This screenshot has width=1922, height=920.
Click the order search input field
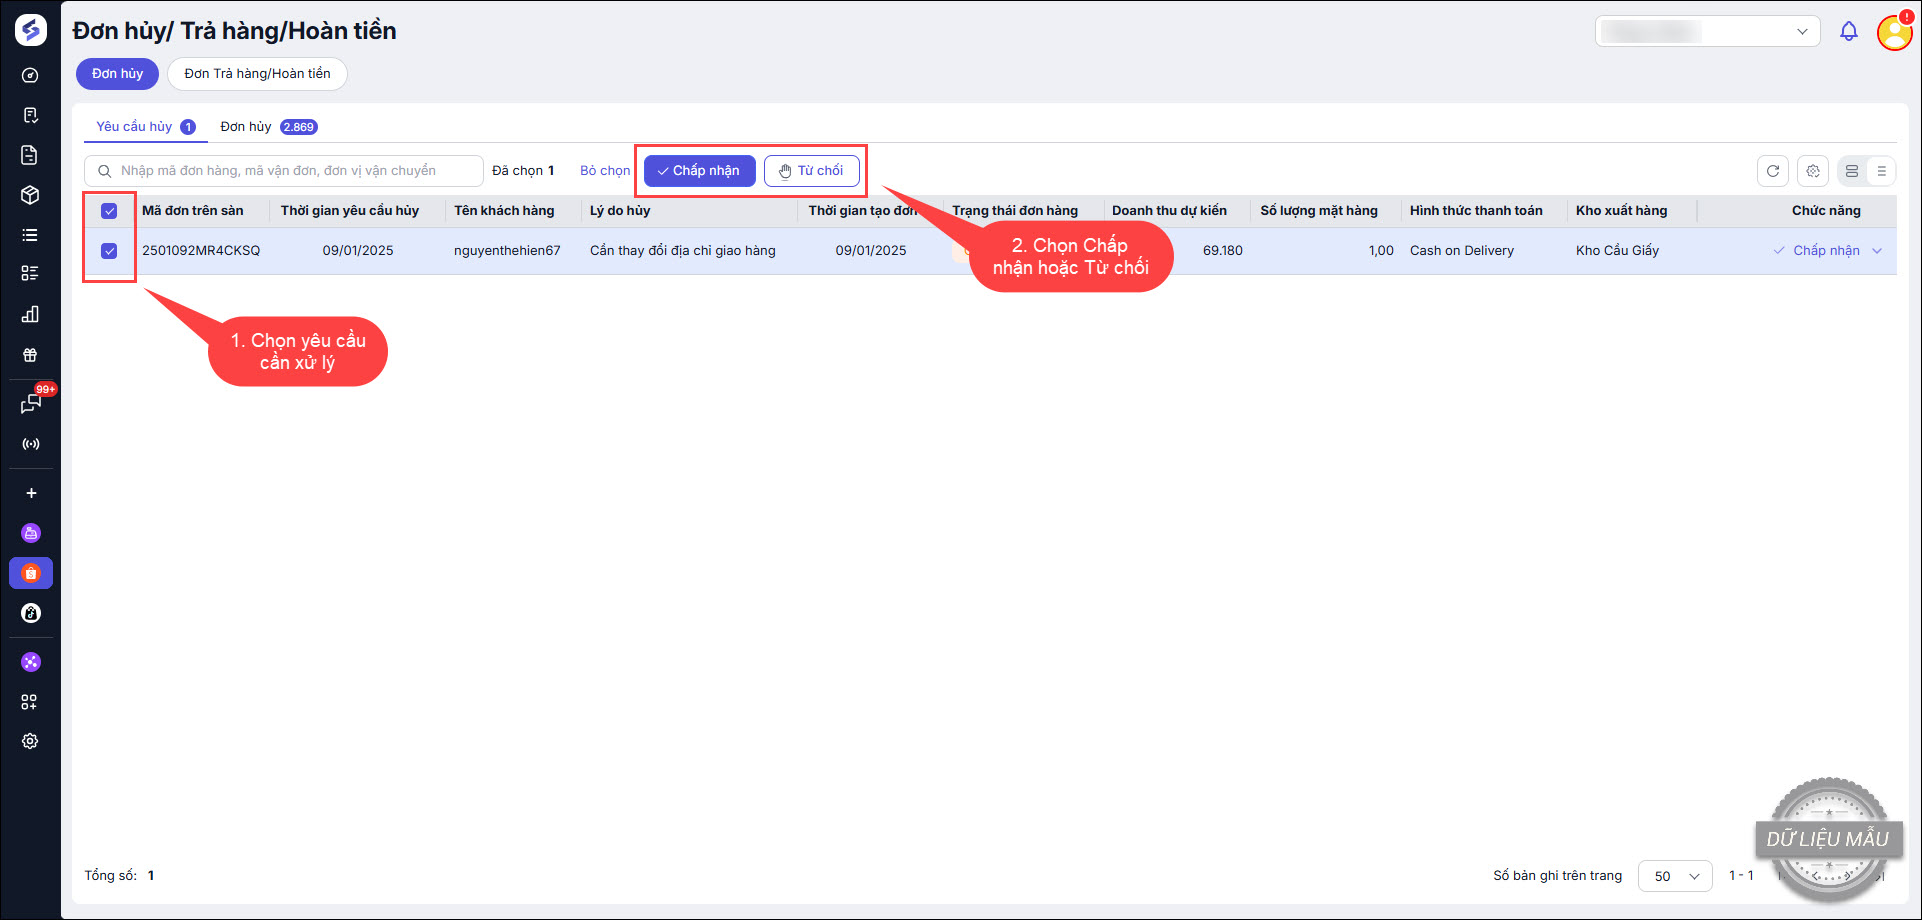point(284,171)
